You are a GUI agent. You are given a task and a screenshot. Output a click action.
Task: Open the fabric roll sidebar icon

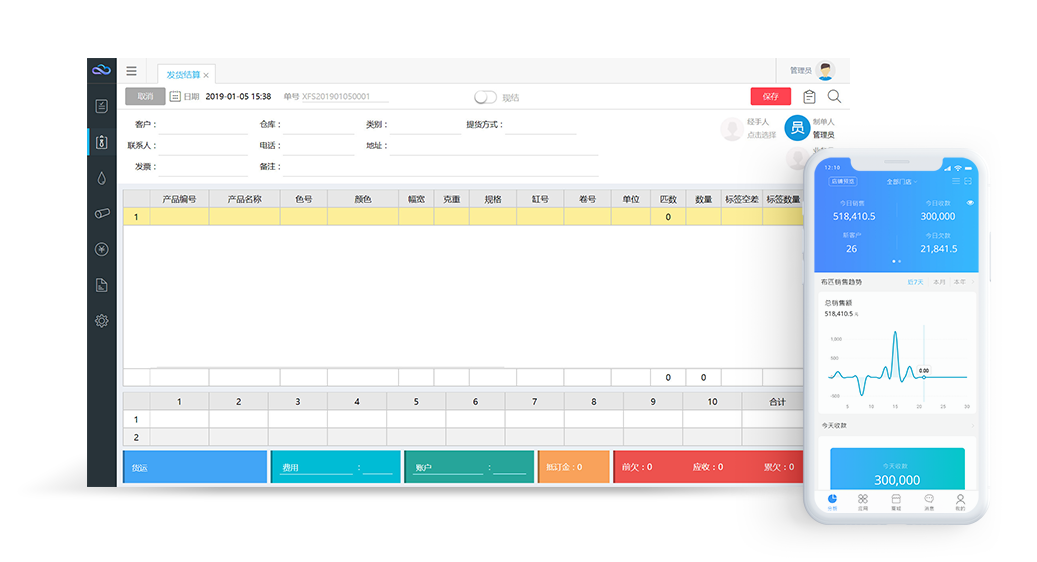coord(101,213)
